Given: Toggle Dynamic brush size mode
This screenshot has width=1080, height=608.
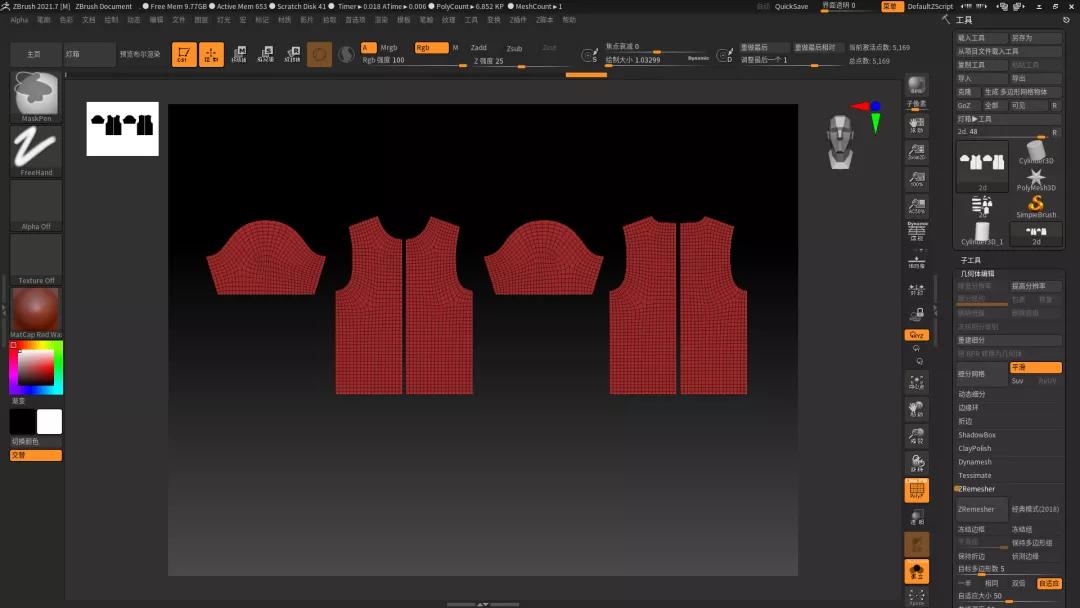Looking at the screenshot, I should 697,56.
